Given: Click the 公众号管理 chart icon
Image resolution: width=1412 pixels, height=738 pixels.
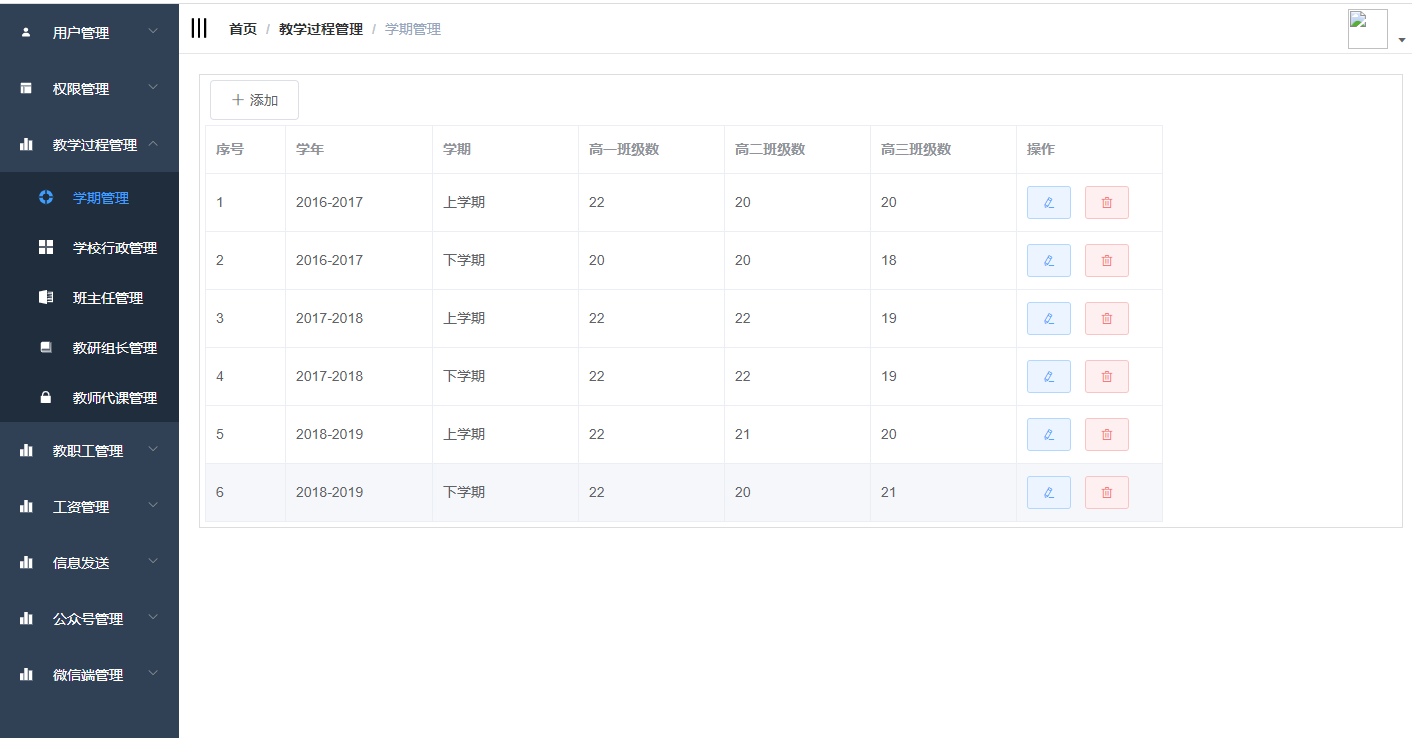Looking at the screenshot, I should (x=26, y=618).
